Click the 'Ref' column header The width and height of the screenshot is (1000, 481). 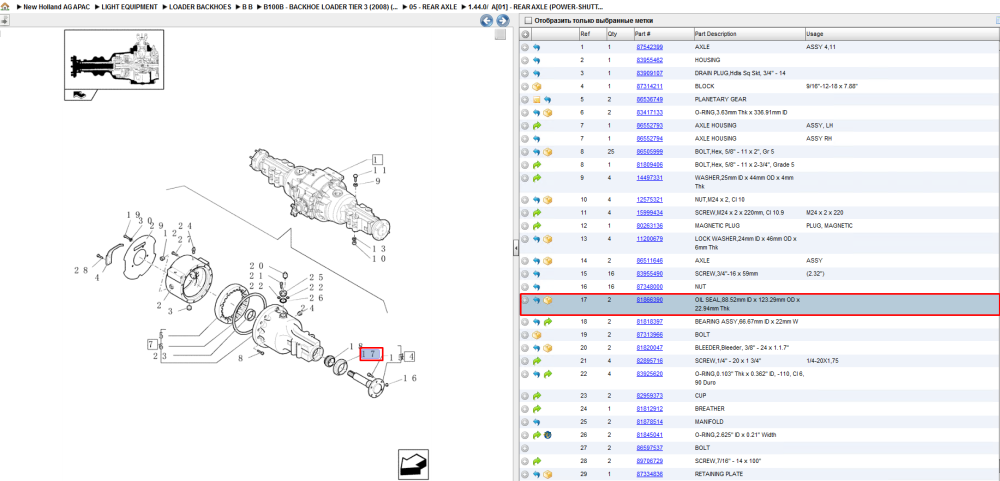(585, 34)
